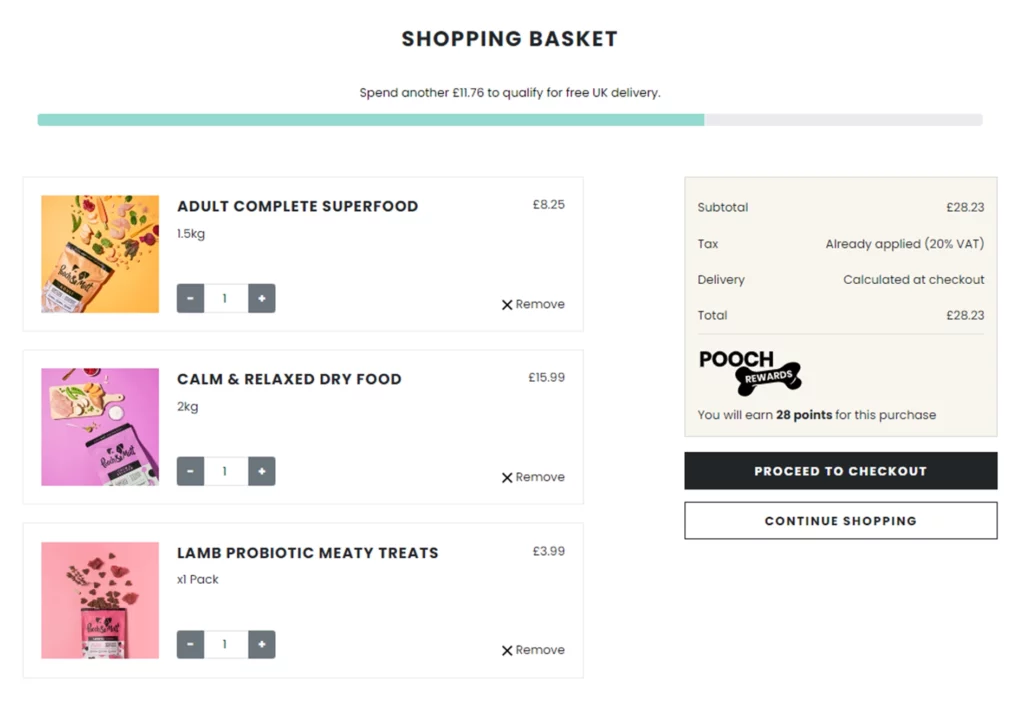Click Proceed to Checkout button

click(x=840, y=471)
